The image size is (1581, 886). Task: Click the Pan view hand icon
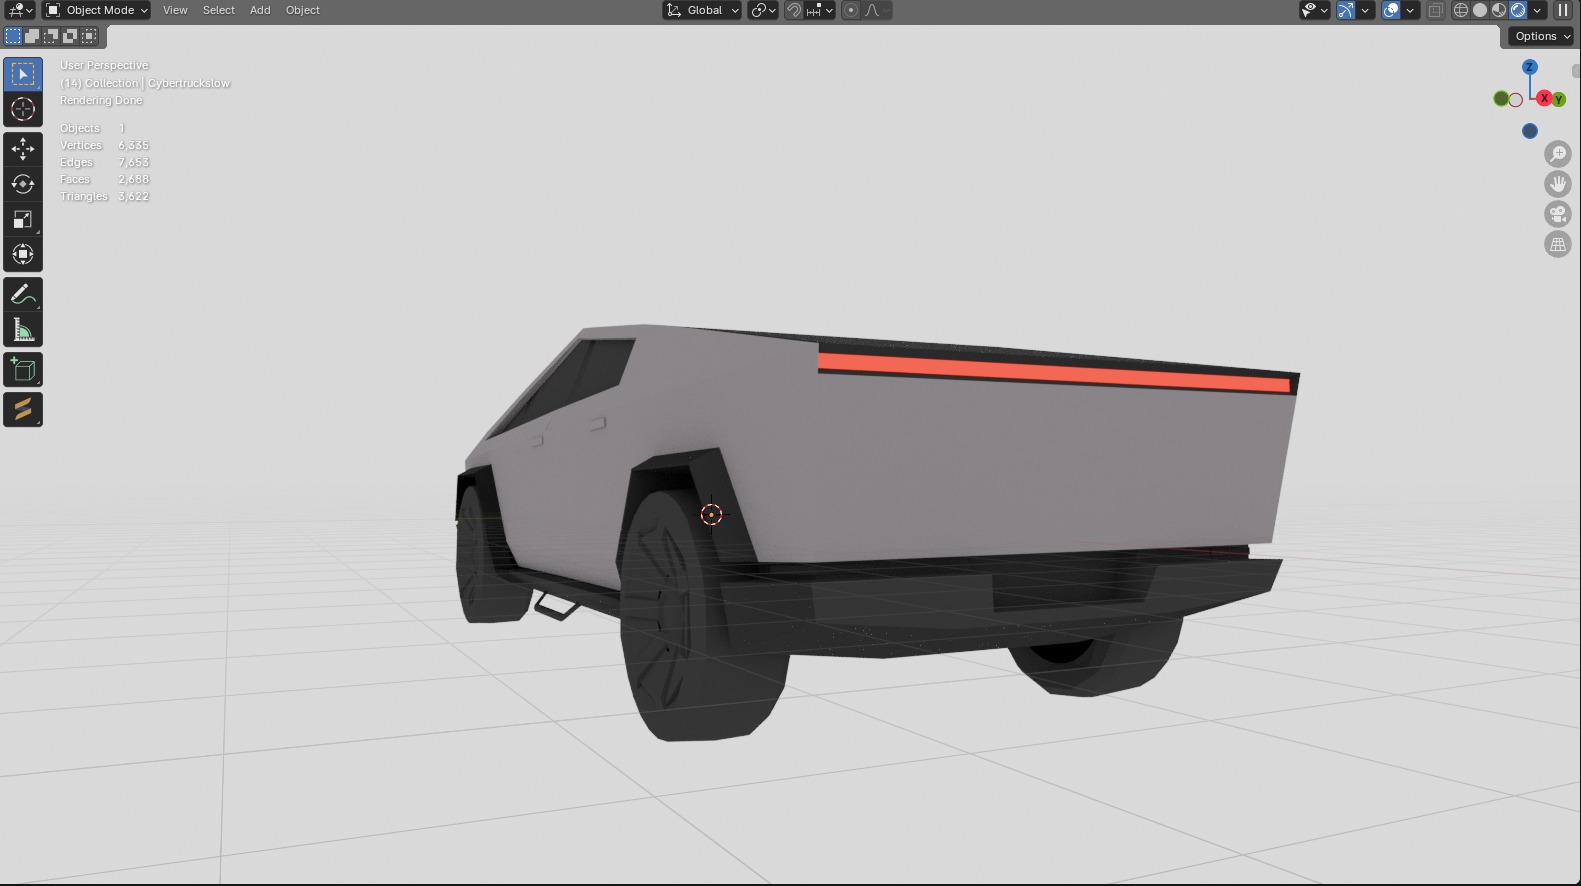[x=1558, y=184]
